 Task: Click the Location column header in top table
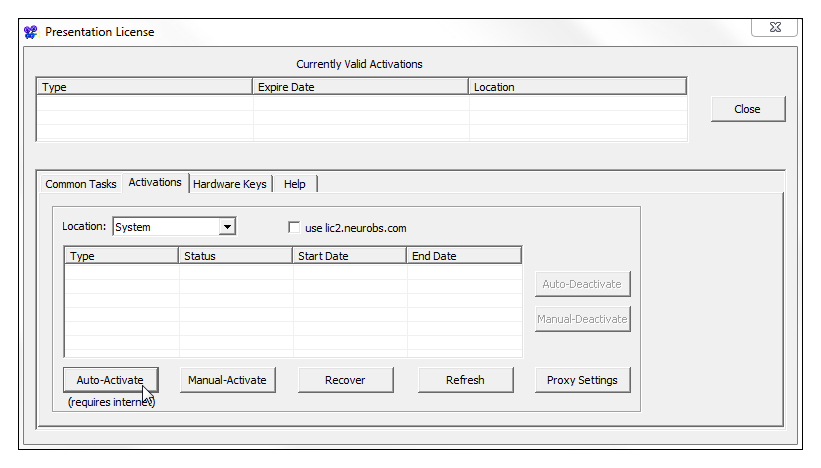click(x=577, y=87)
